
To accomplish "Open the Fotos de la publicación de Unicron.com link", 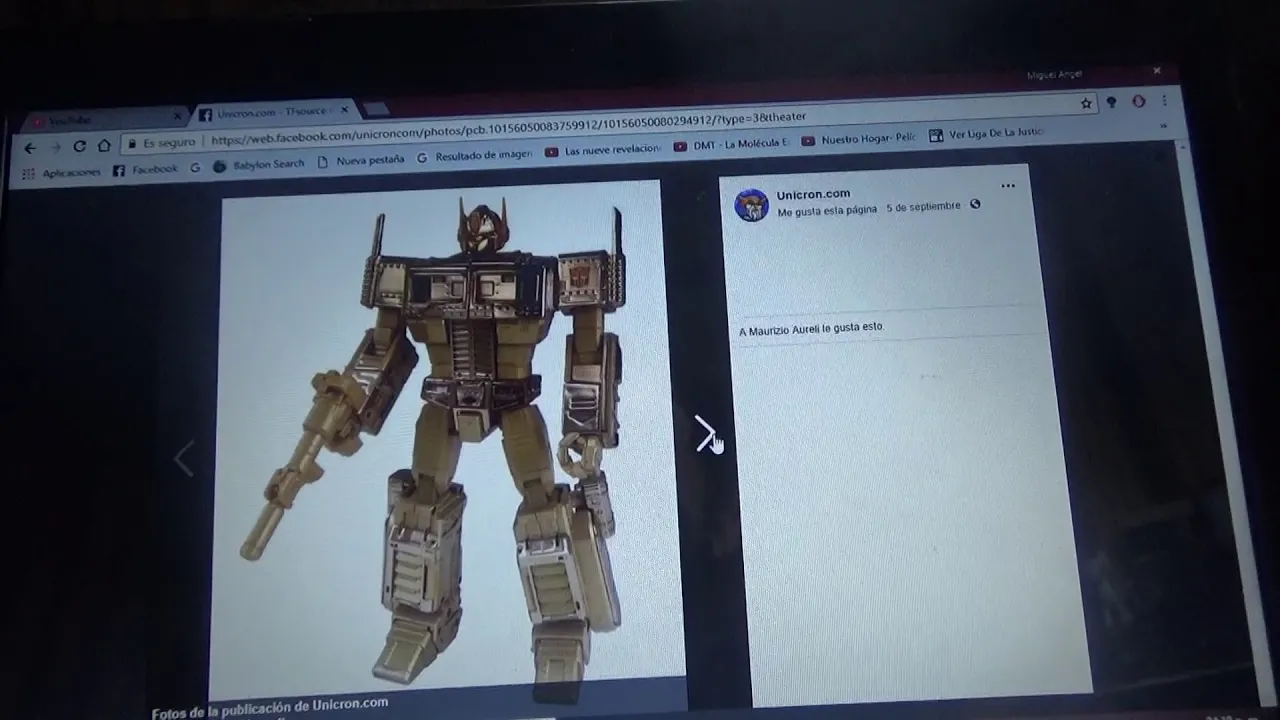I will pos(270,708).
